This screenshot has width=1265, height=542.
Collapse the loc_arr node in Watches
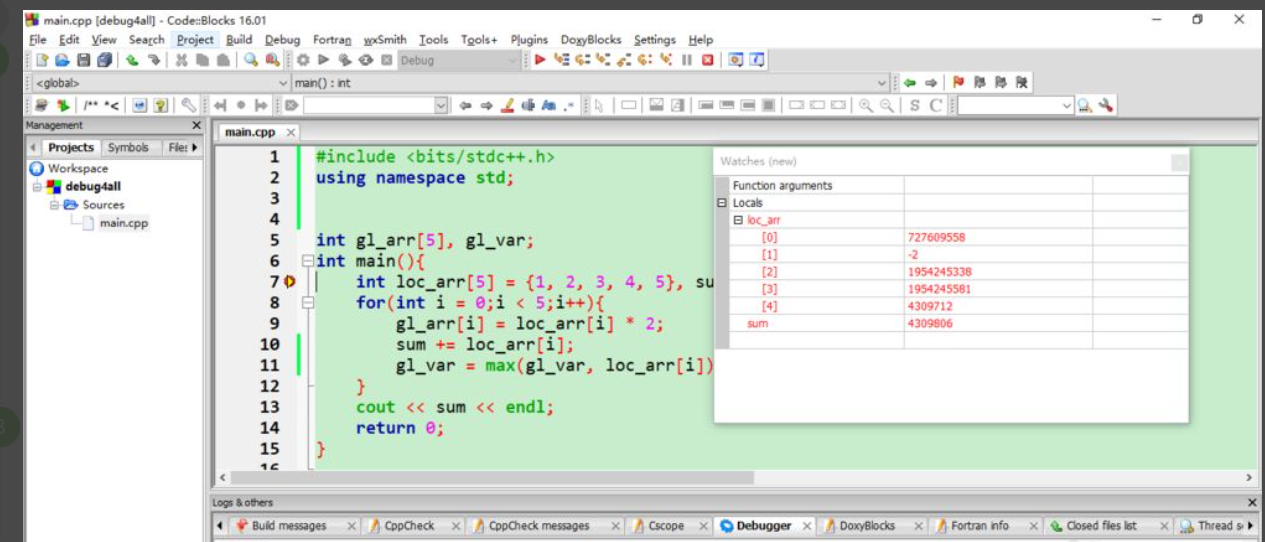coord(737,220)
